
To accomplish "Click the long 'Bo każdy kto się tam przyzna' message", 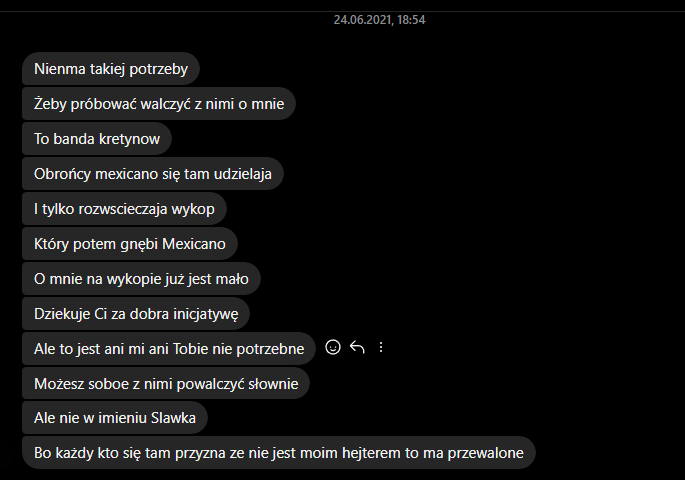I will pyautogui.click(x=279, y=452).
